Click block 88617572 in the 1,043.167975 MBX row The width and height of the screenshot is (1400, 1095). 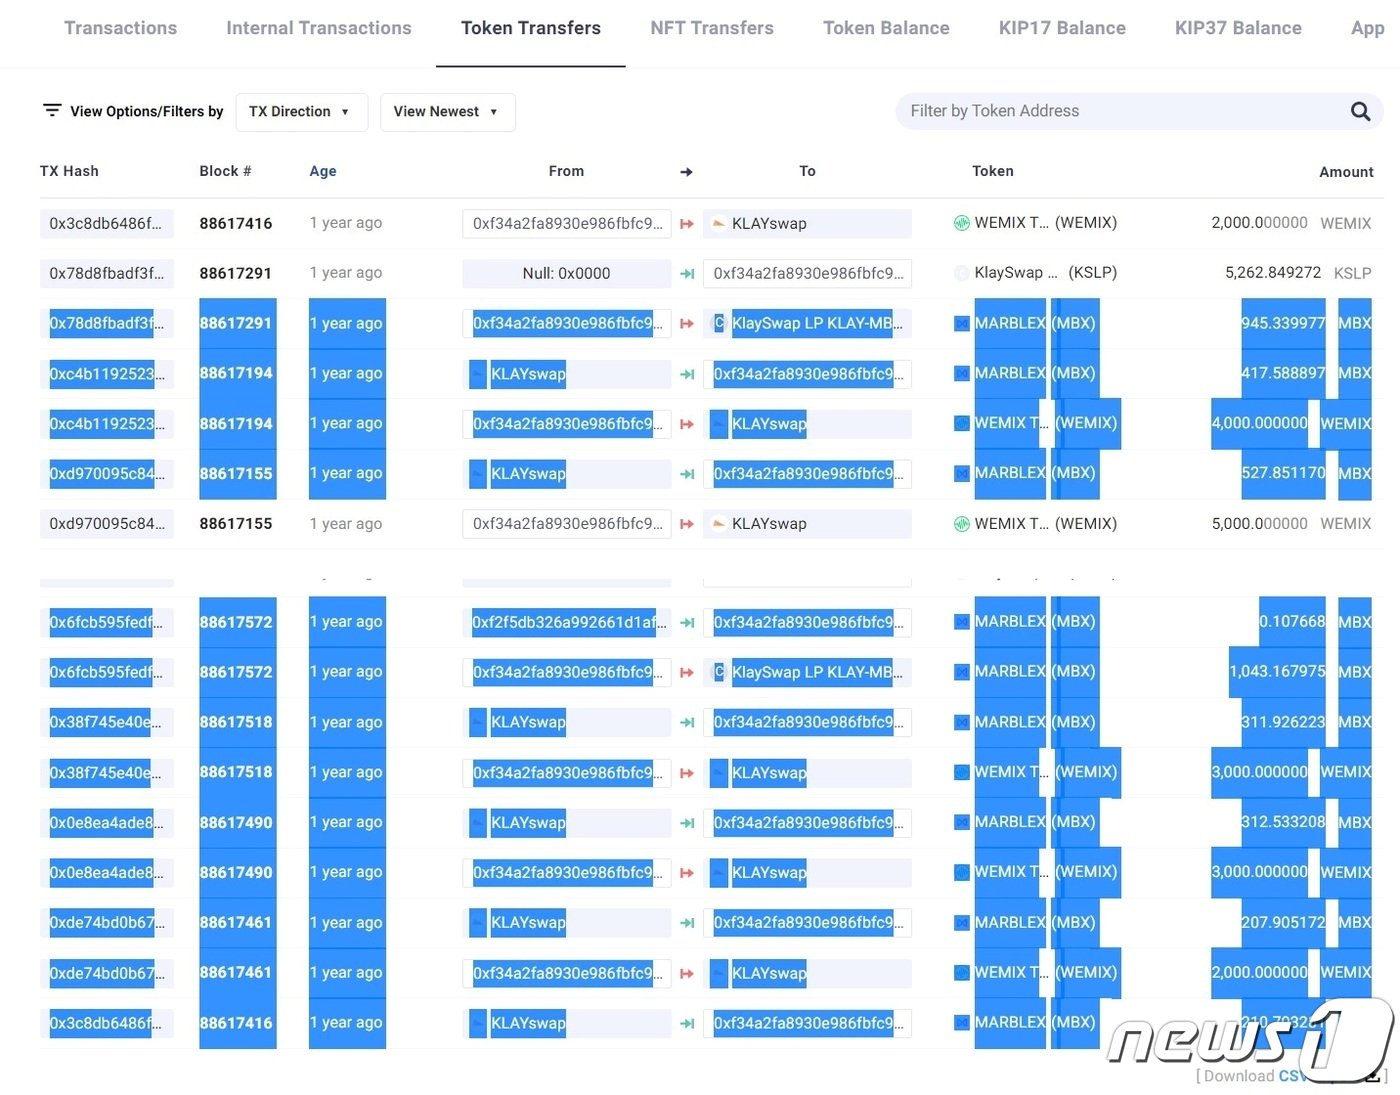(x=236, y=672)
